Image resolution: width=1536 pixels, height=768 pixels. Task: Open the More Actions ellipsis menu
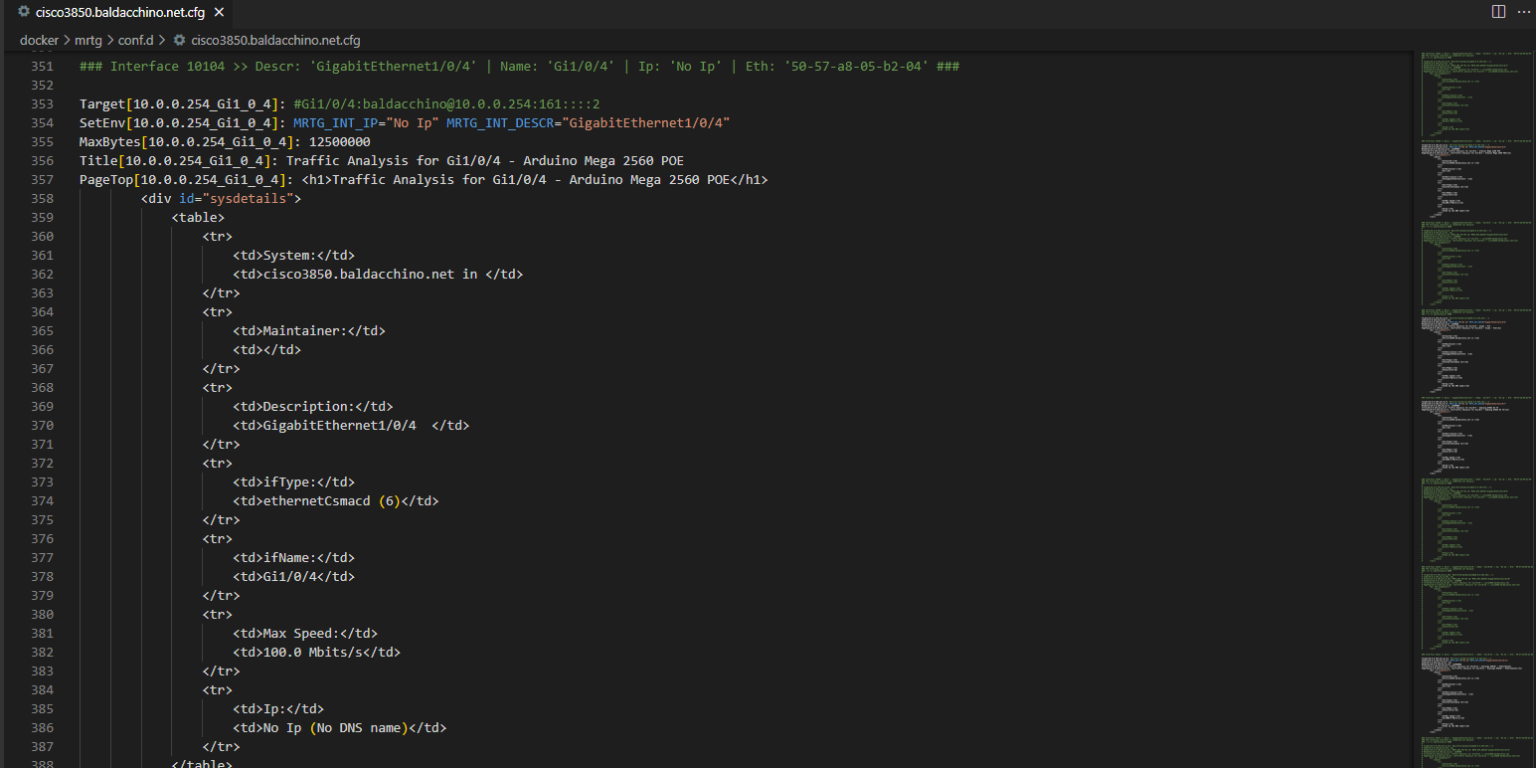(x=1524, y=11)
